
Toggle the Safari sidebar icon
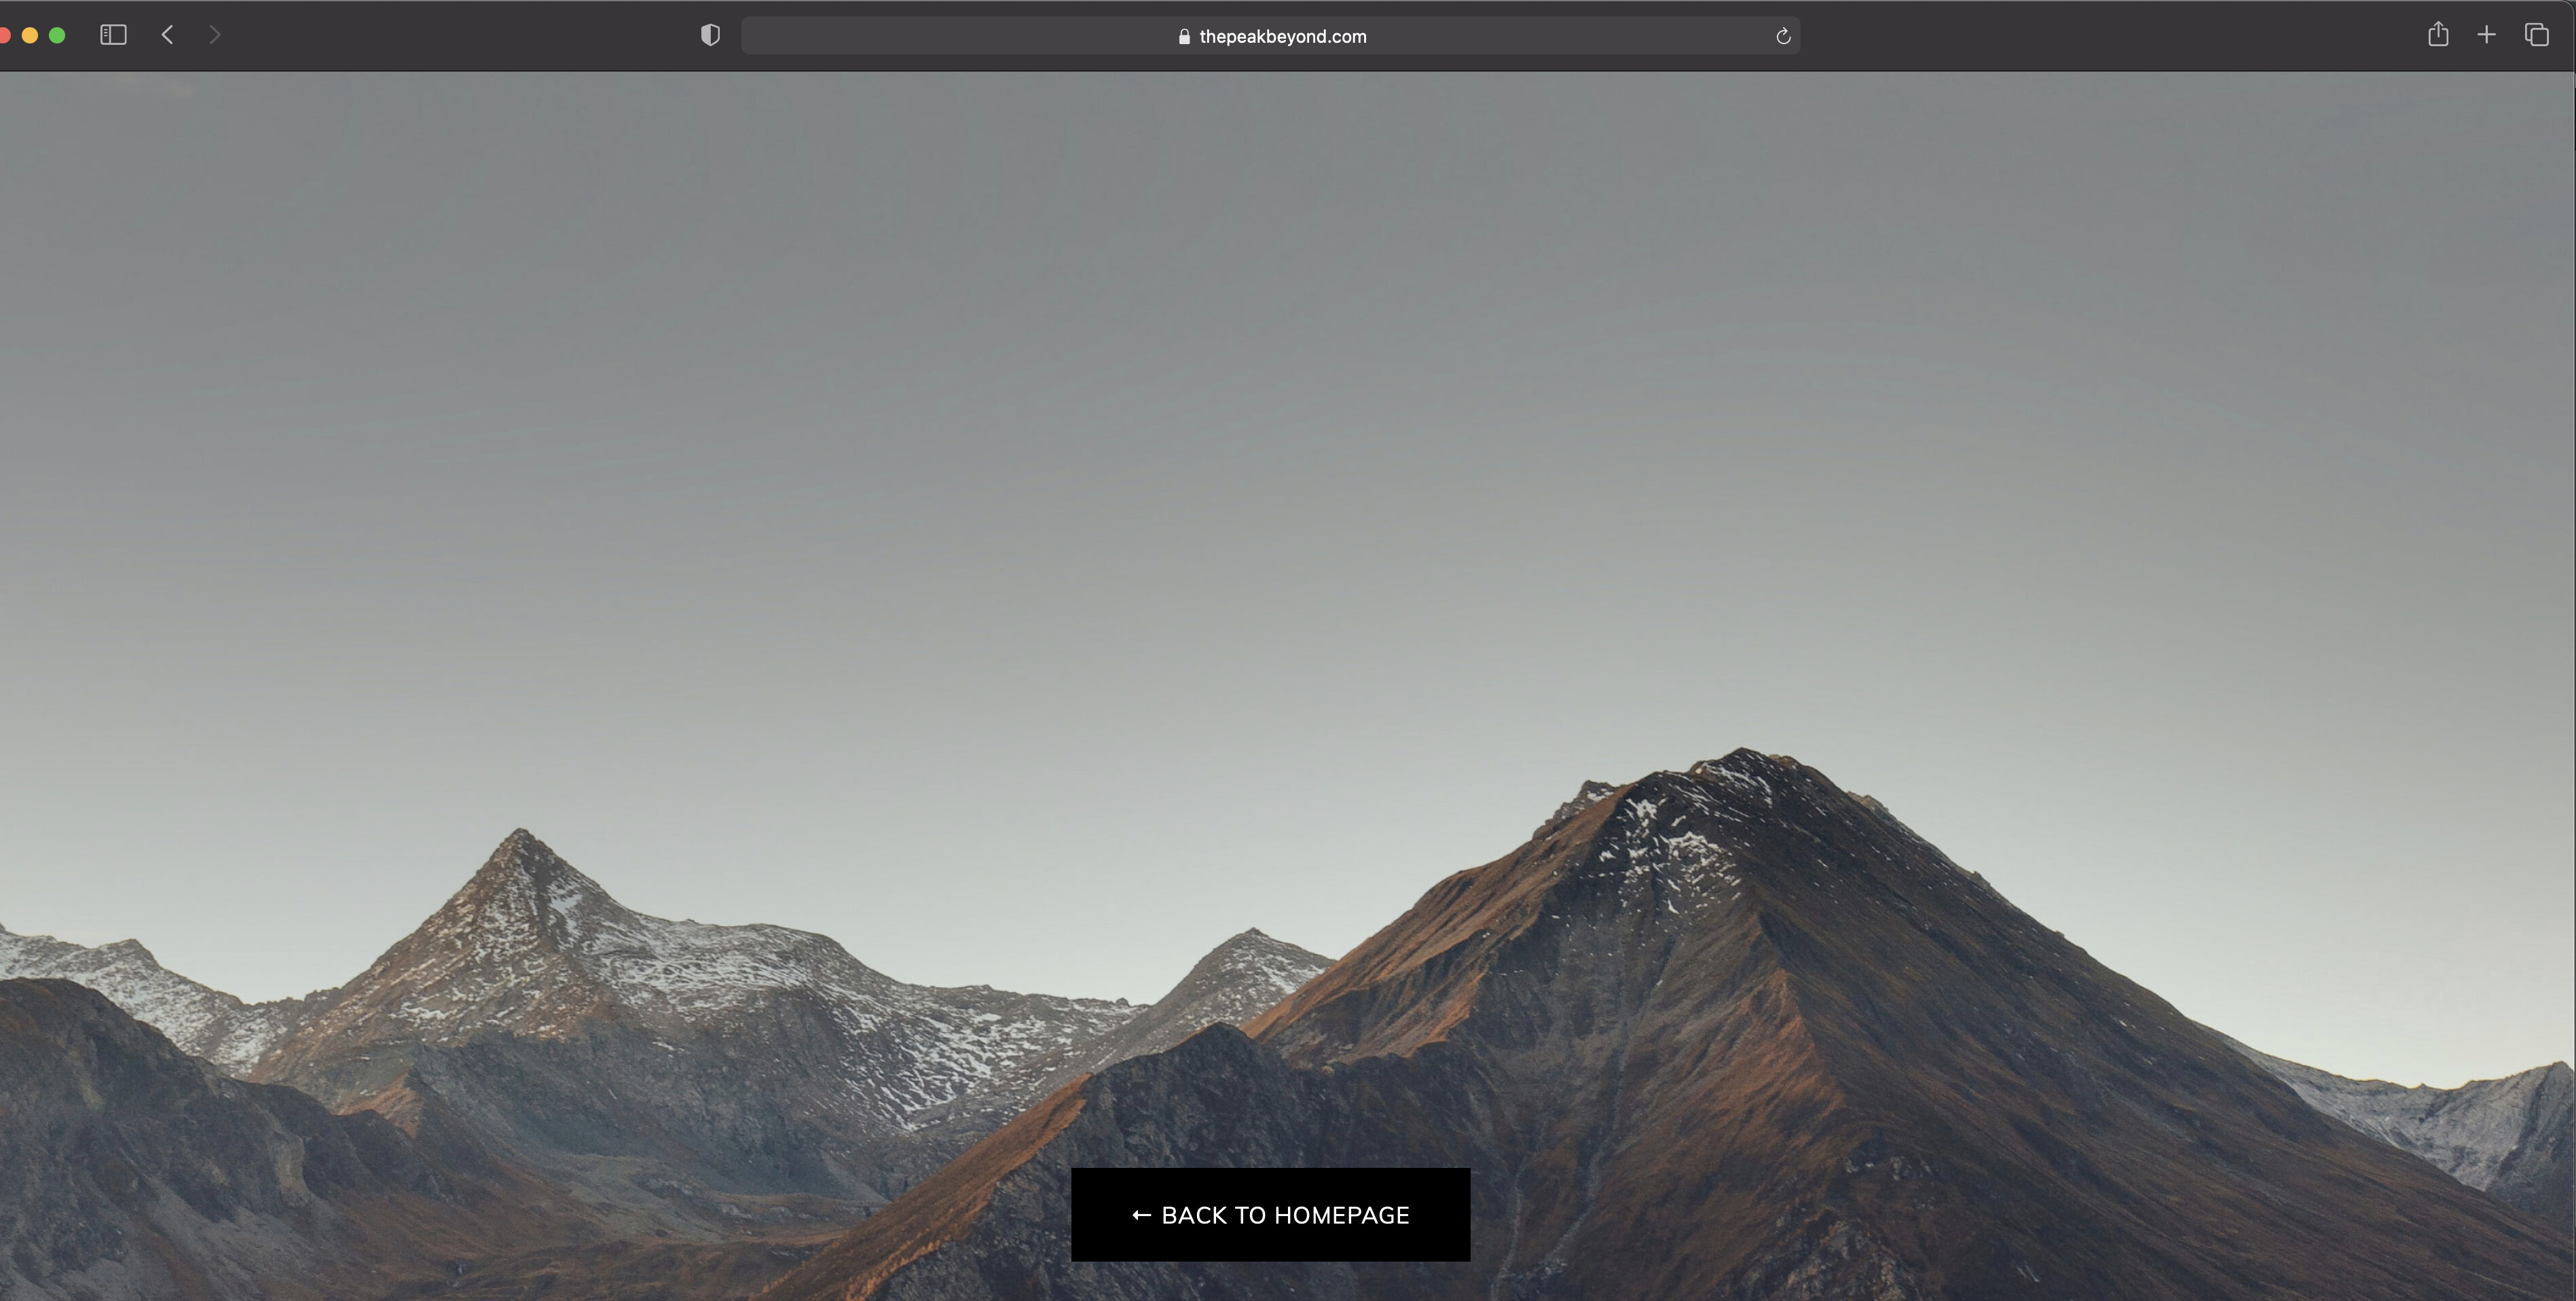coord(113,35)
